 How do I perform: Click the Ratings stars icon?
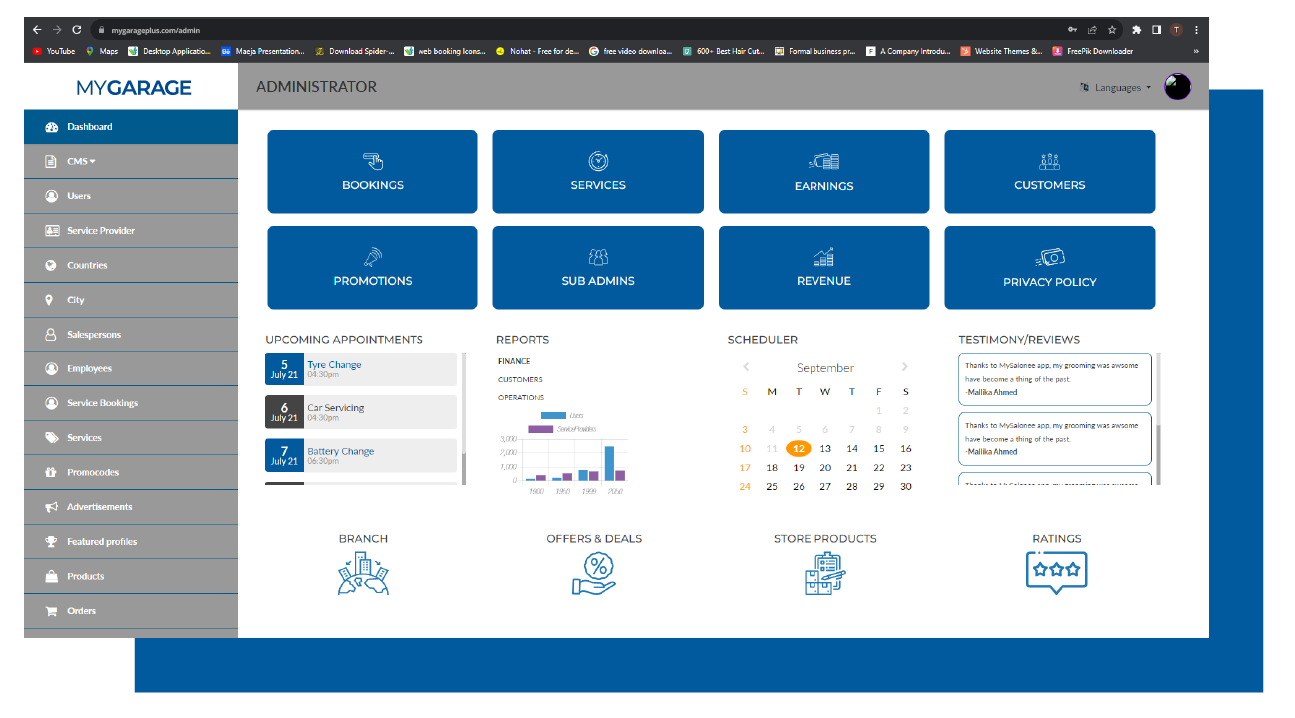(x=1056, y=573)
